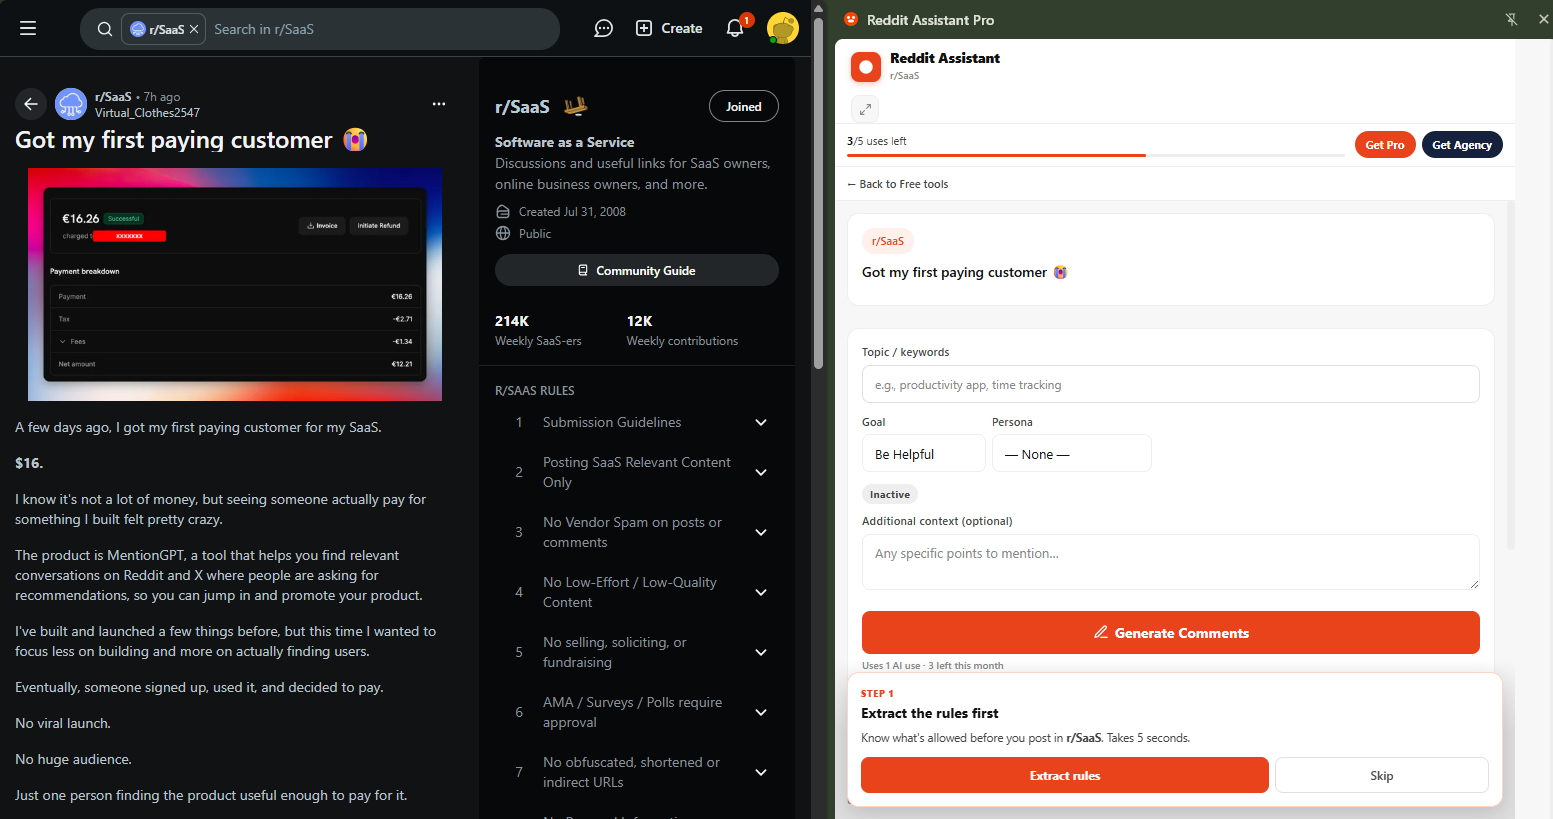Focus the Topic / keywords input
Viewport: 1553px width, 819px height.
(1170, 385)
